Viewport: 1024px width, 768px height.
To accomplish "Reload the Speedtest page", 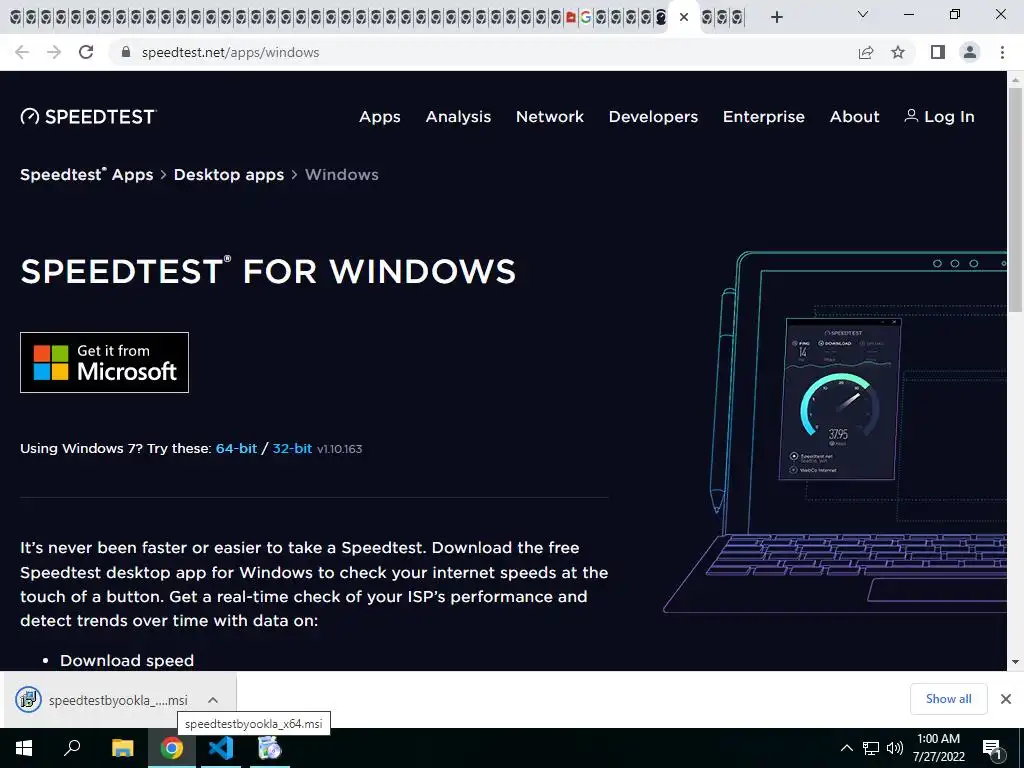I will pyautogui.click(x=86, y=52).
